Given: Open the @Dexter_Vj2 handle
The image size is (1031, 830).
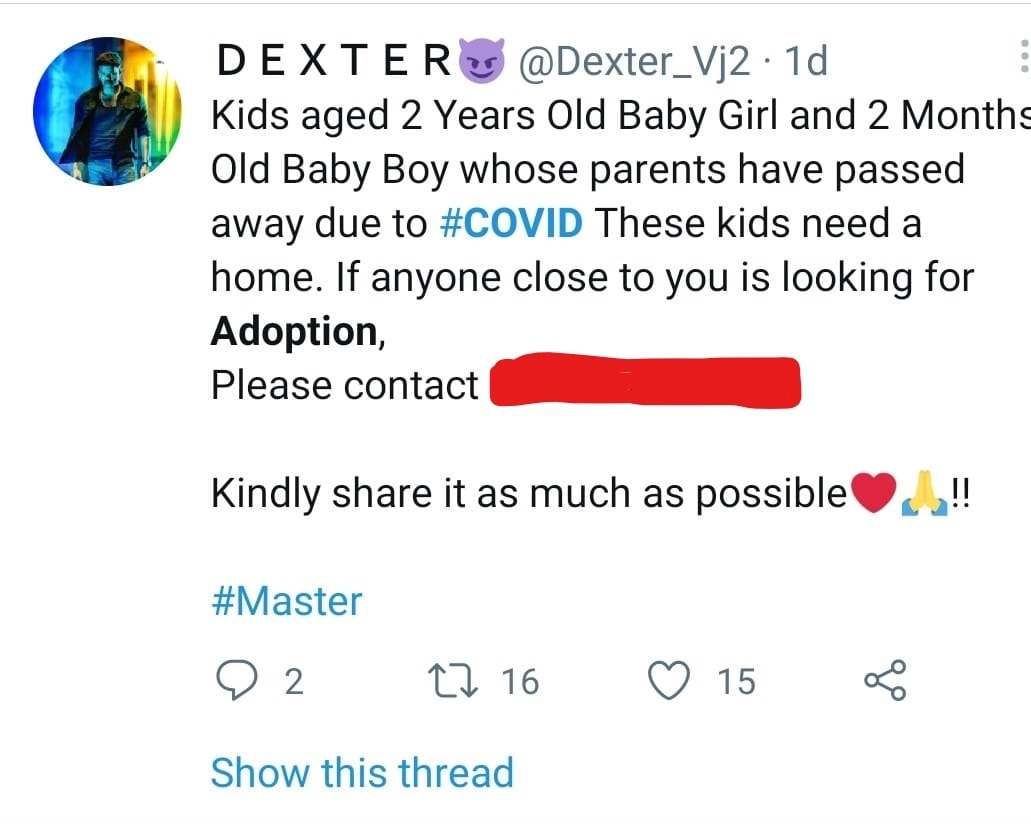Looking at the screenshot, I should click(632, 63).
